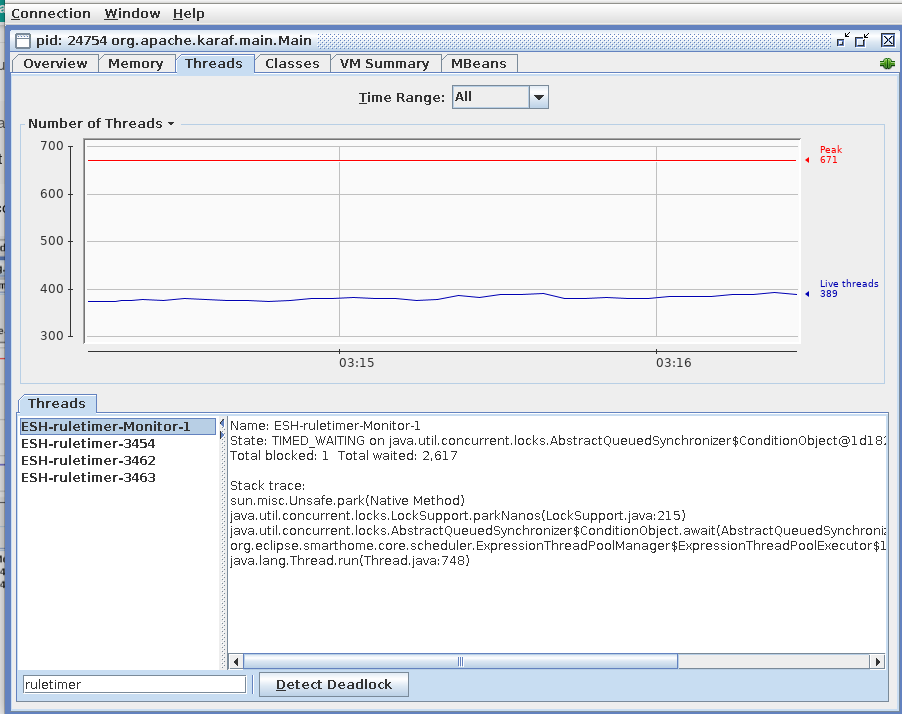
Task: Click the green connection status icon
Action: pos(887,64)
